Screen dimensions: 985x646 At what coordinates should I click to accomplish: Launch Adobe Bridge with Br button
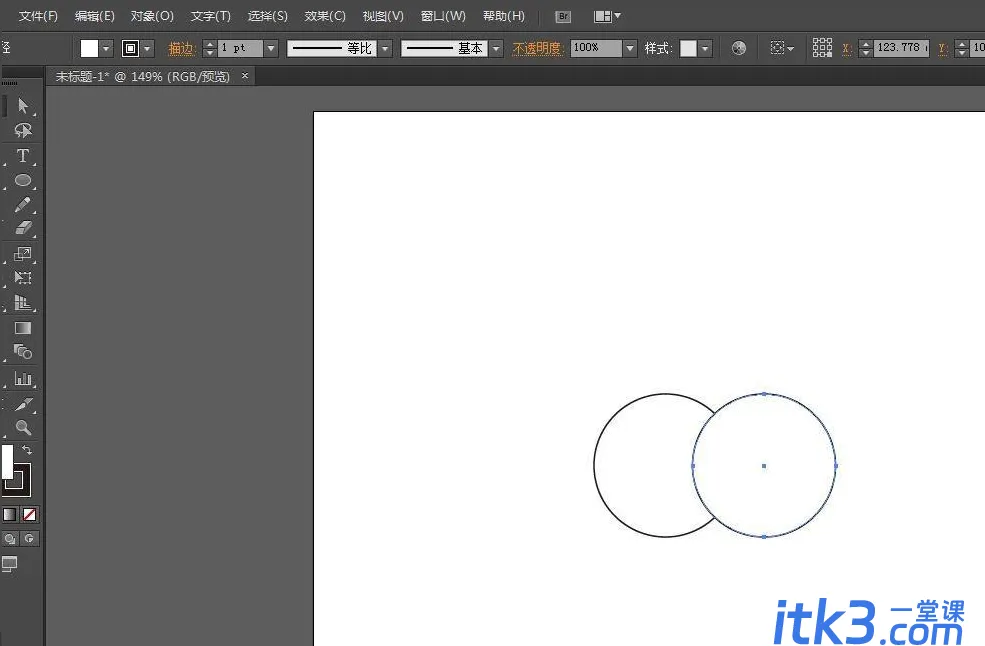click(563, 17)
